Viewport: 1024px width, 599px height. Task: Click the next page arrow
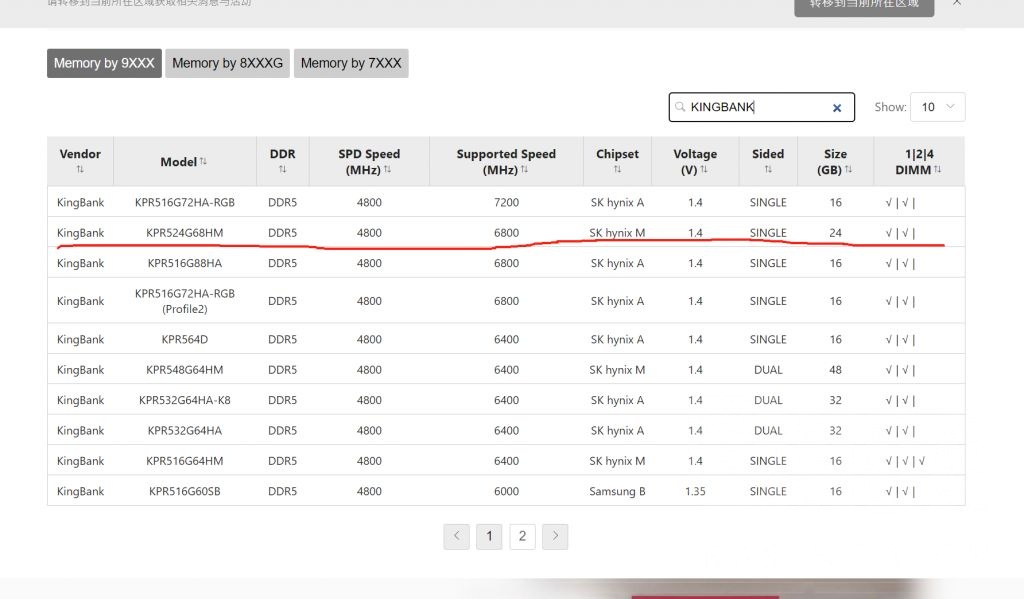coord(555,536)
